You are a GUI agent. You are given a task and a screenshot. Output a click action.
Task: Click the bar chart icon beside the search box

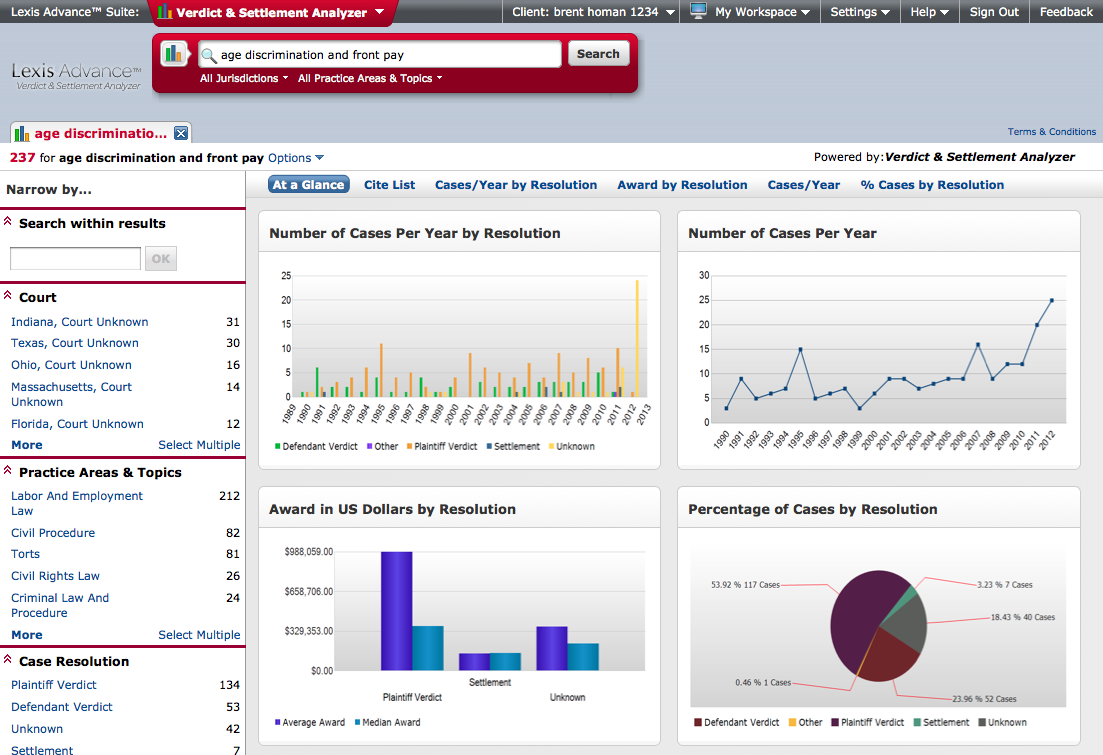pos(173,54)
